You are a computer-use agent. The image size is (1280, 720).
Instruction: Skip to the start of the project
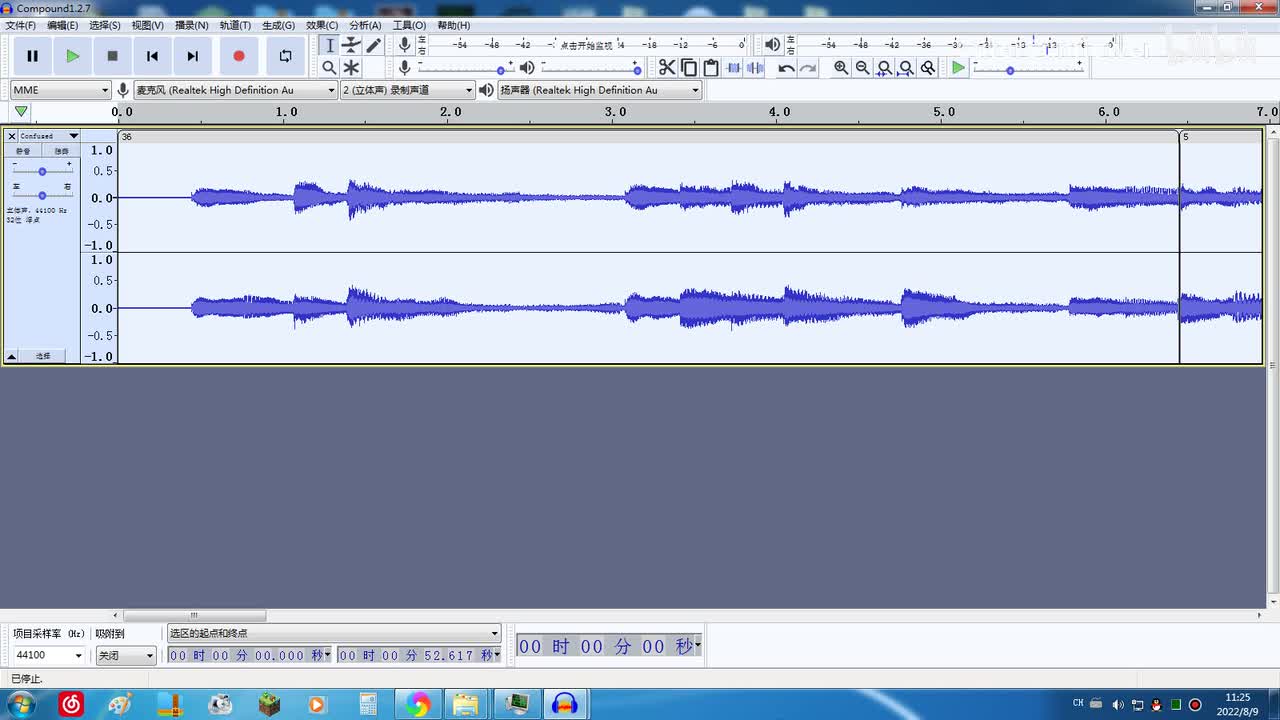[152, 56]
